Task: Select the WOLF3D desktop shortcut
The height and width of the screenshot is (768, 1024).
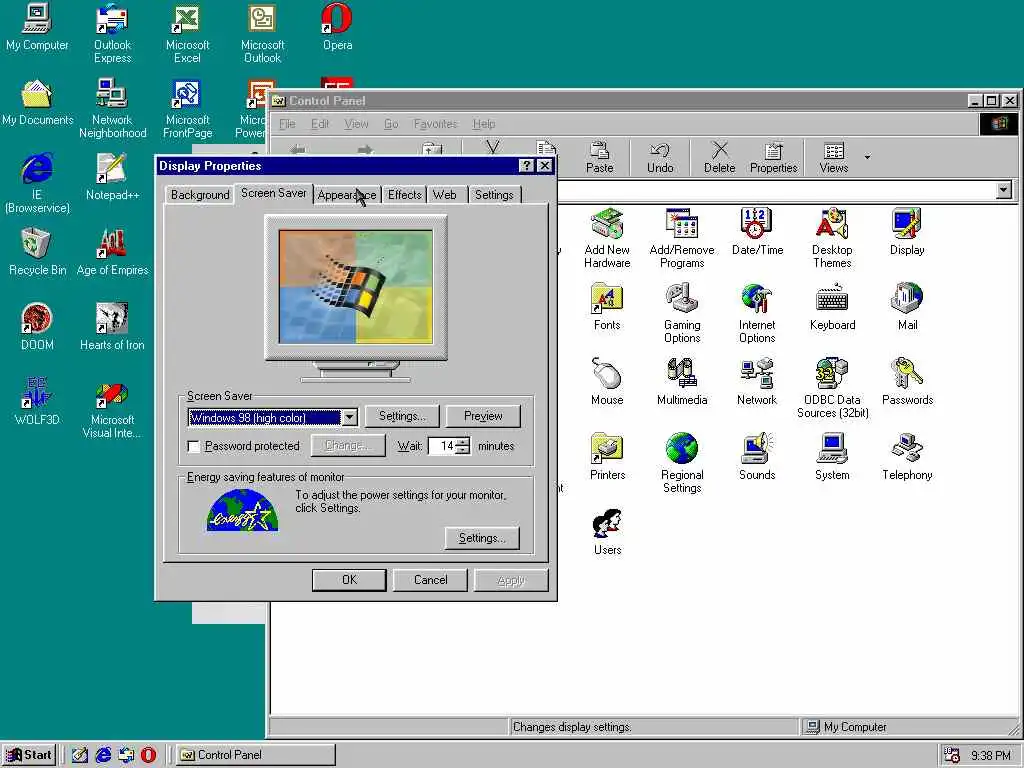Action: pyautogui.click(x=37, y=402)
